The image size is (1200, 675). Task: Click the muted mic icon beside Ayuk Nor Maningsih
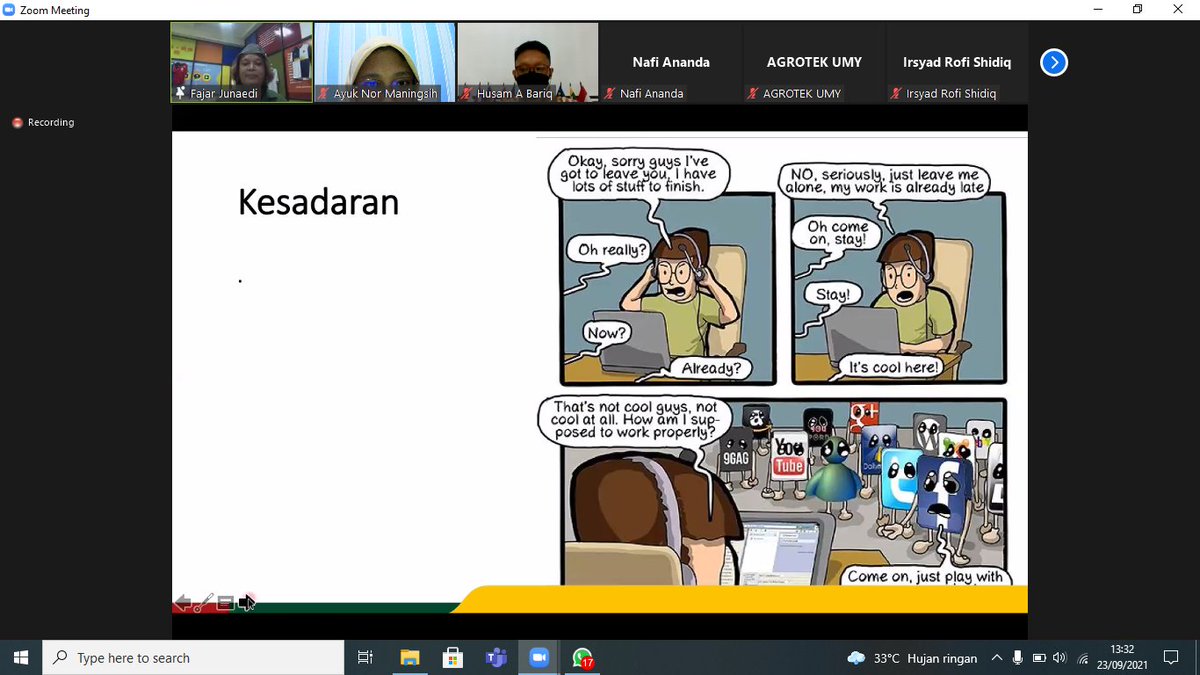point(323,93)
